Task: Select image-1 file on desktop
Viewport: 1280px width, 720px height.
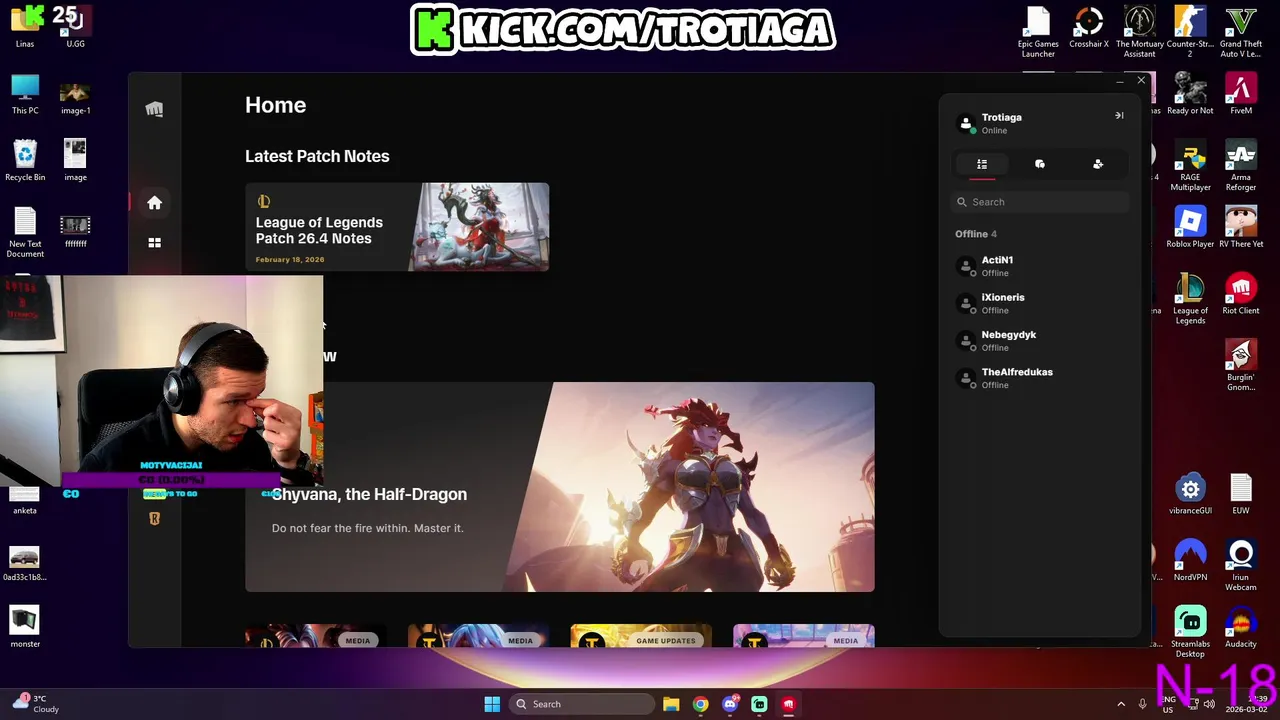Action: coord(75,95)
